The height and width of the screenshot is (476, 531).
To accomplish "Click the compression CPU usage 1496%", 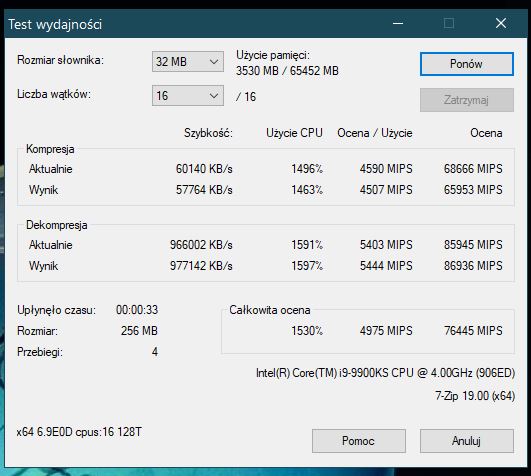I will (307, 169).
